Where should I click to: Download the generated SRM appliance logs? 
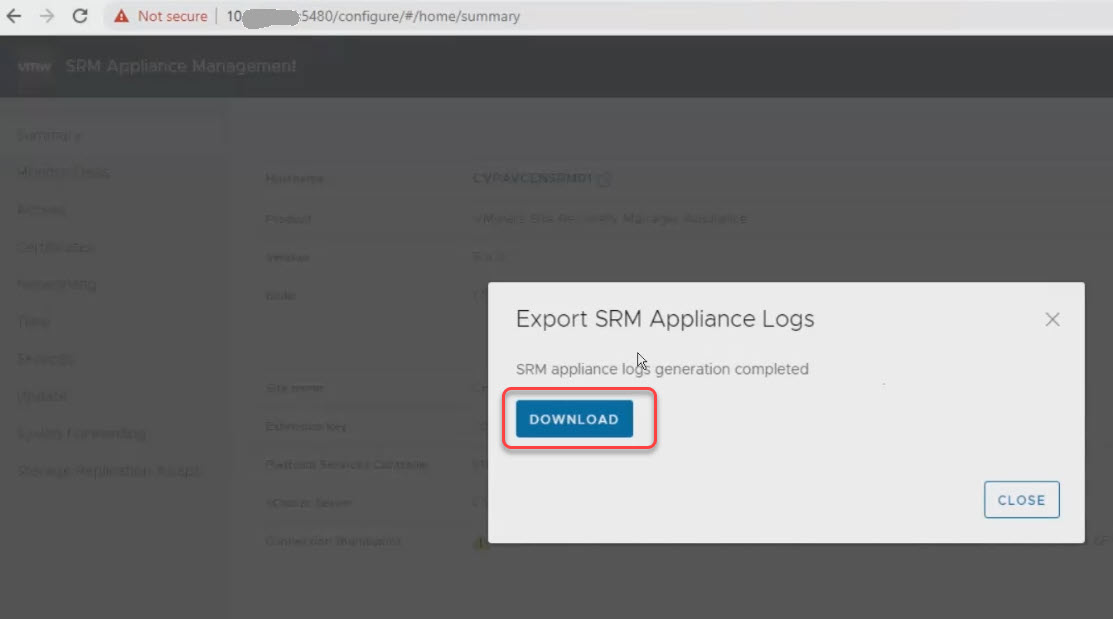[574, 419]
